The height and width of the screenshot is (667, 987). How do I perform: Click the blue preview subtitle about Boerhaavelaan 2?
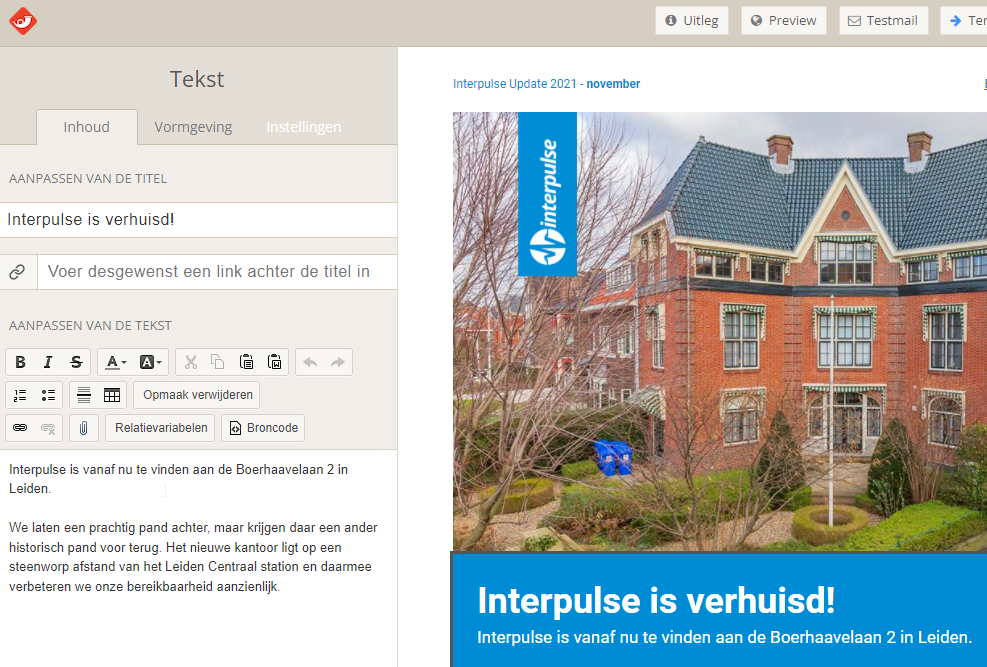(725, 637)
